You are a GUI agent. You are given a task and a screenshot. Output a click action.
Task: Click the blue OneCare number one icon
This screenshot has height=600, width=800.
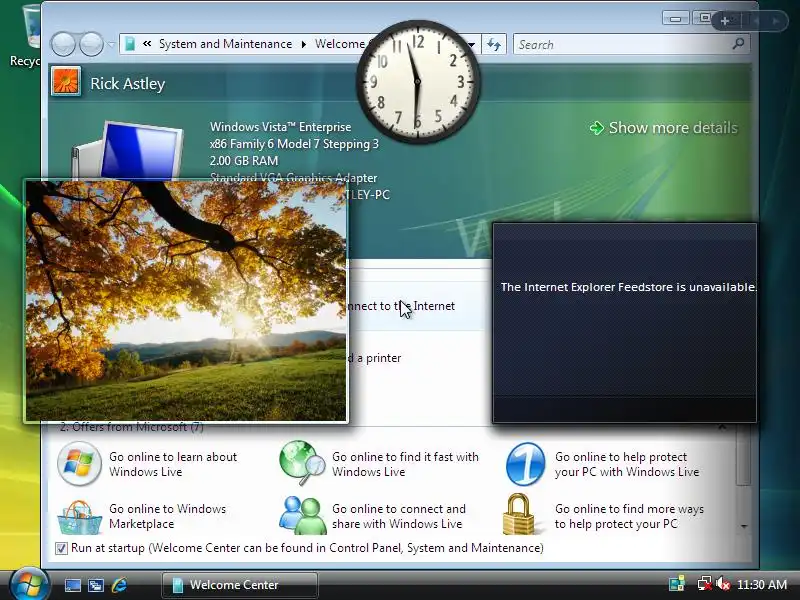(526, 464)
